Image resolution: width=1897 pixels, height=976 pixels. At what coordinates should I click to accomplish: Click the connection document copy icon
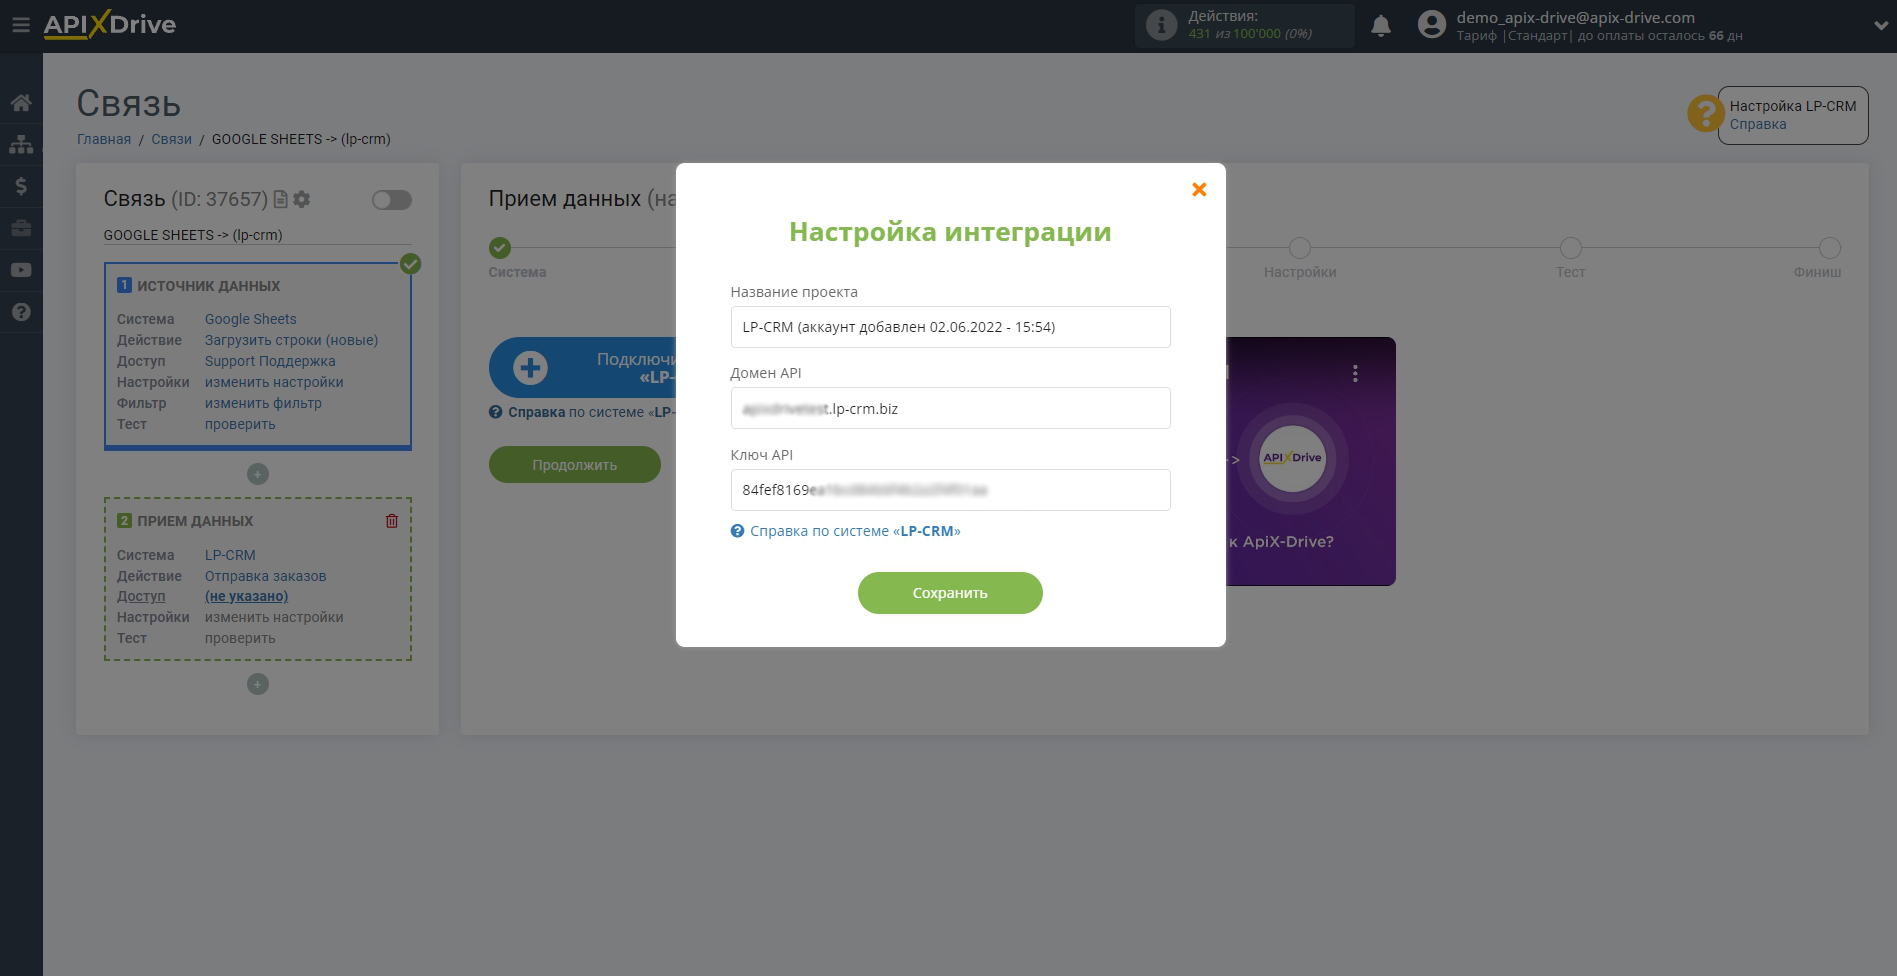coord(281,199)
